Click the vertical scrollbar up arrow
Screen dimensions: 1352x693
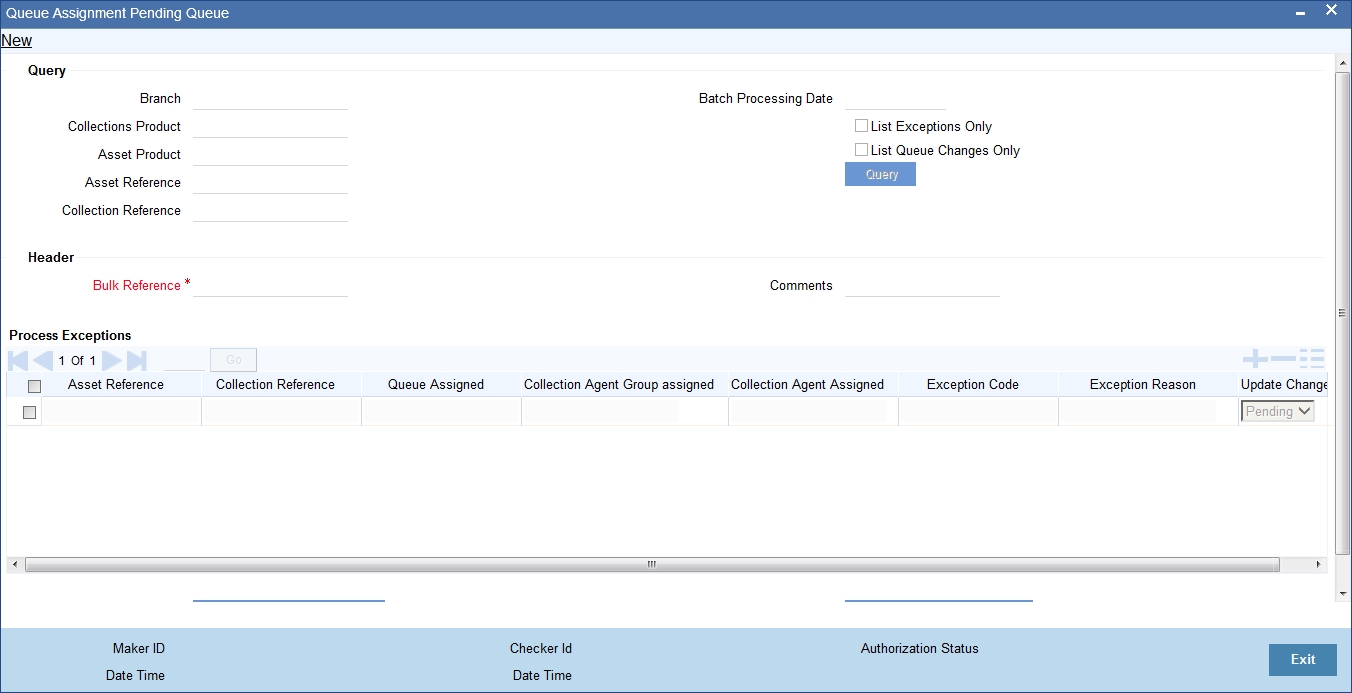point(1342,63)
